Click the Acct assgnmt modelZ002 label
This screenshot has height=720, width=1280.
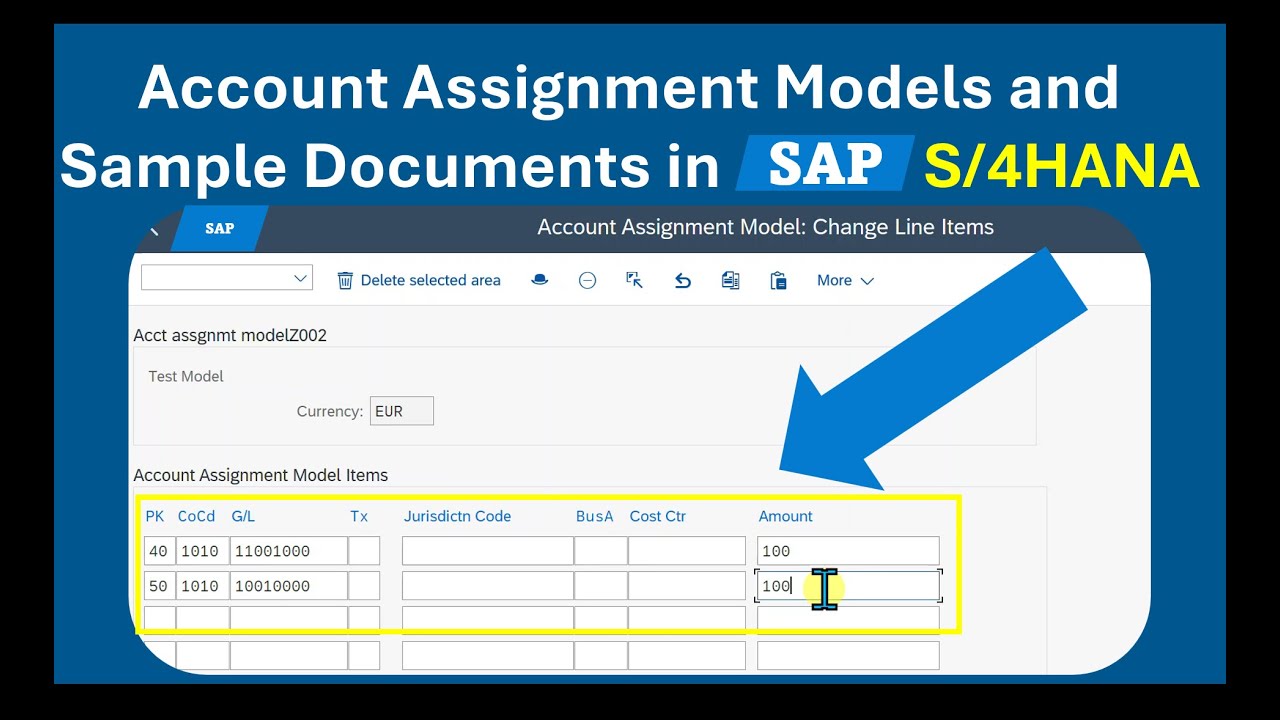(x=230, y=335)
